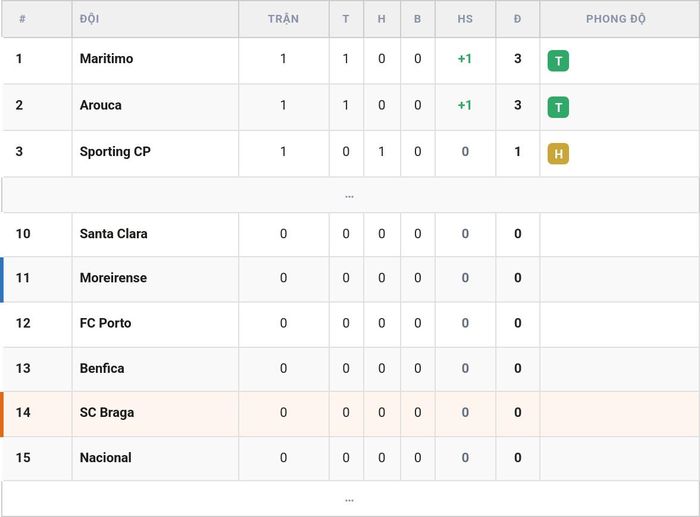Image resolution: width=700 pixels, height=517 pixels.
Task: Open the FC Porto team page
Action: tap(105, 323)
